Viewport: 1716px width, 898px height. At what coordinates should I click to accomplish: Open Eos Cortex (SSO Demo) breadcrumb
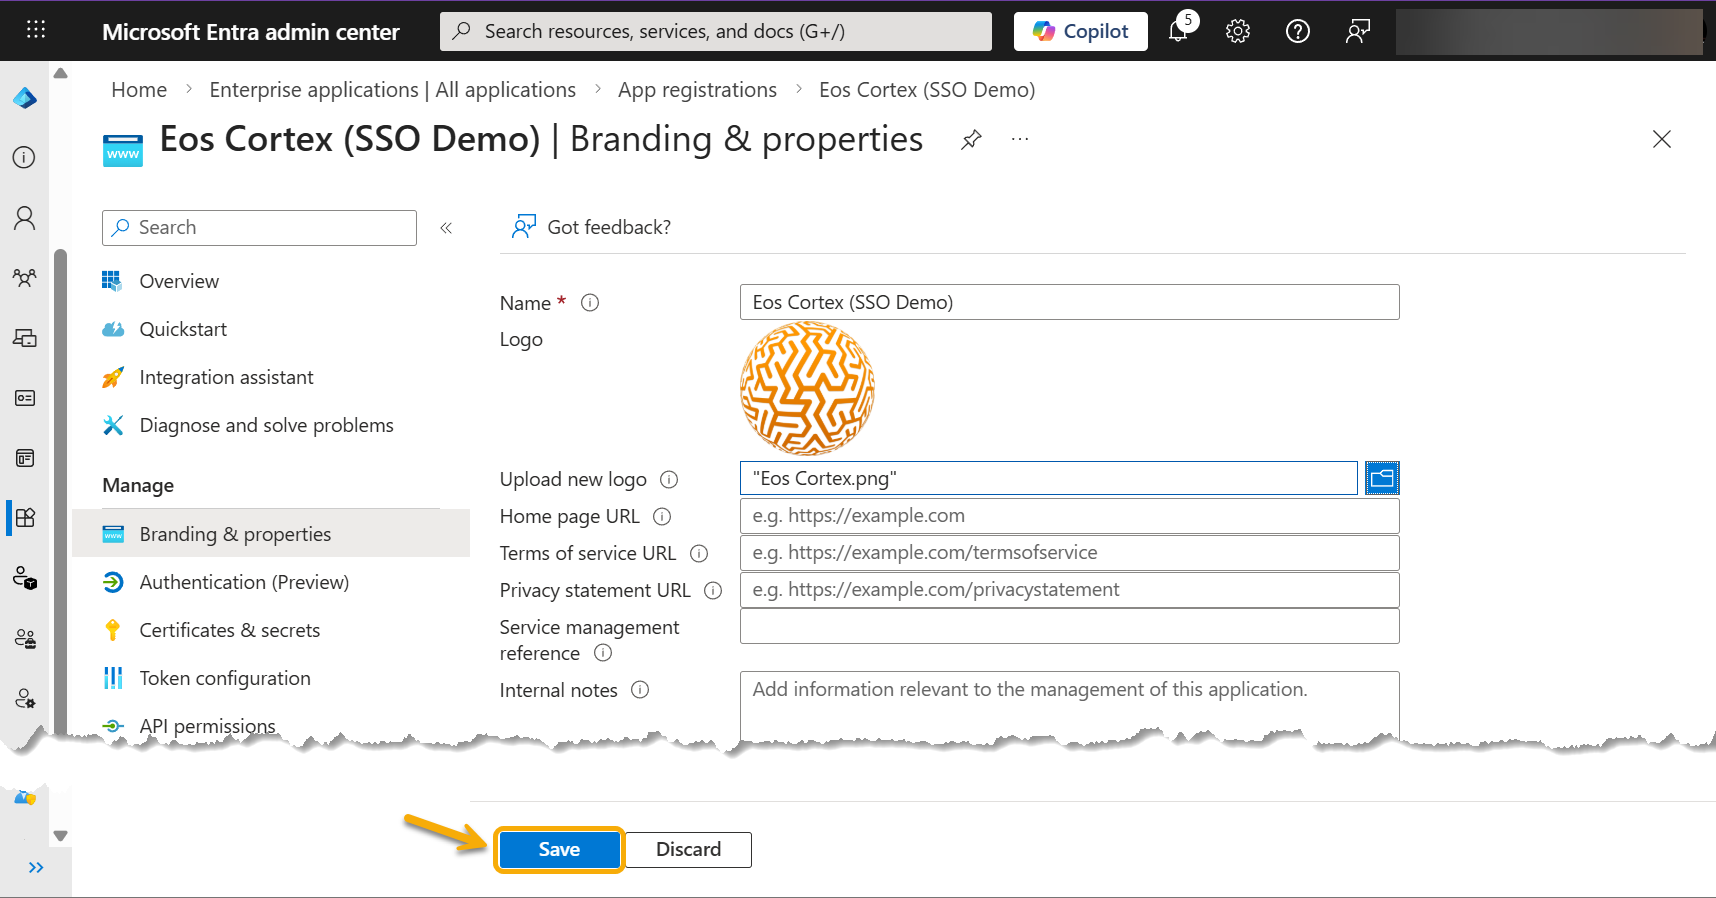point(927,90)
